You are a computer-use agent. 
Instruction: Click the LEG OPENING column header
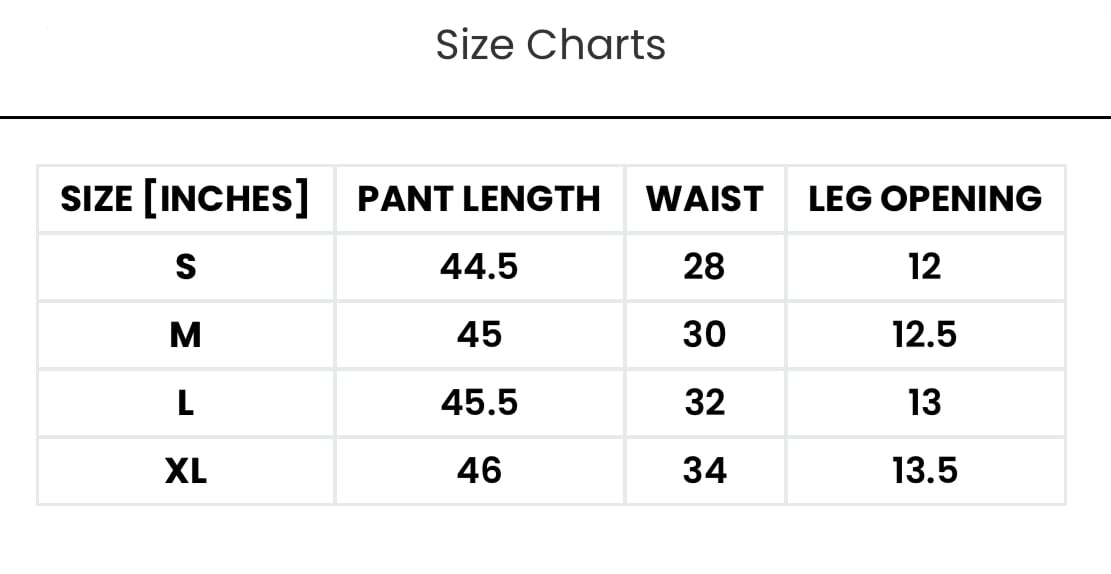point(925,199)
